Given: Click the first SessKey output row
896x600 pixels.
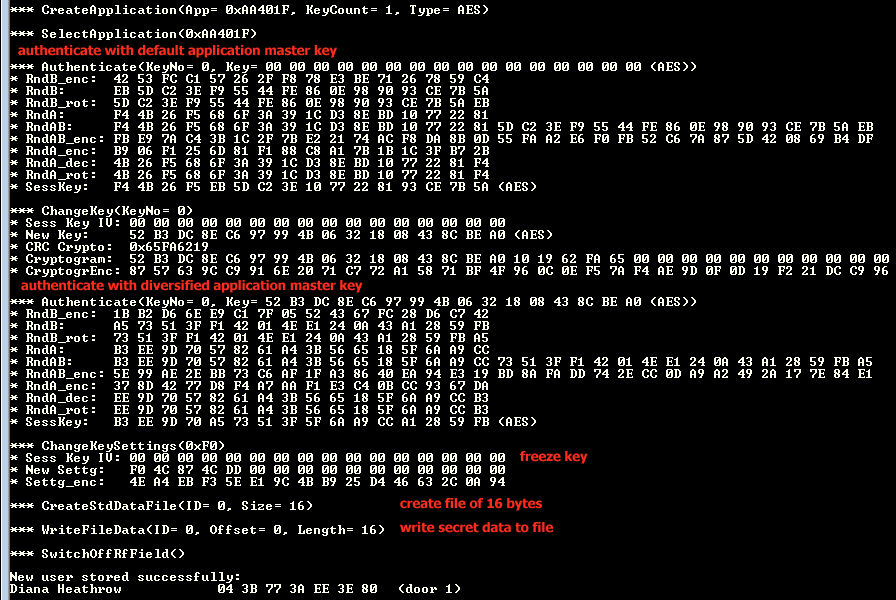Looking at the screenshot, I should pos(274,187).
